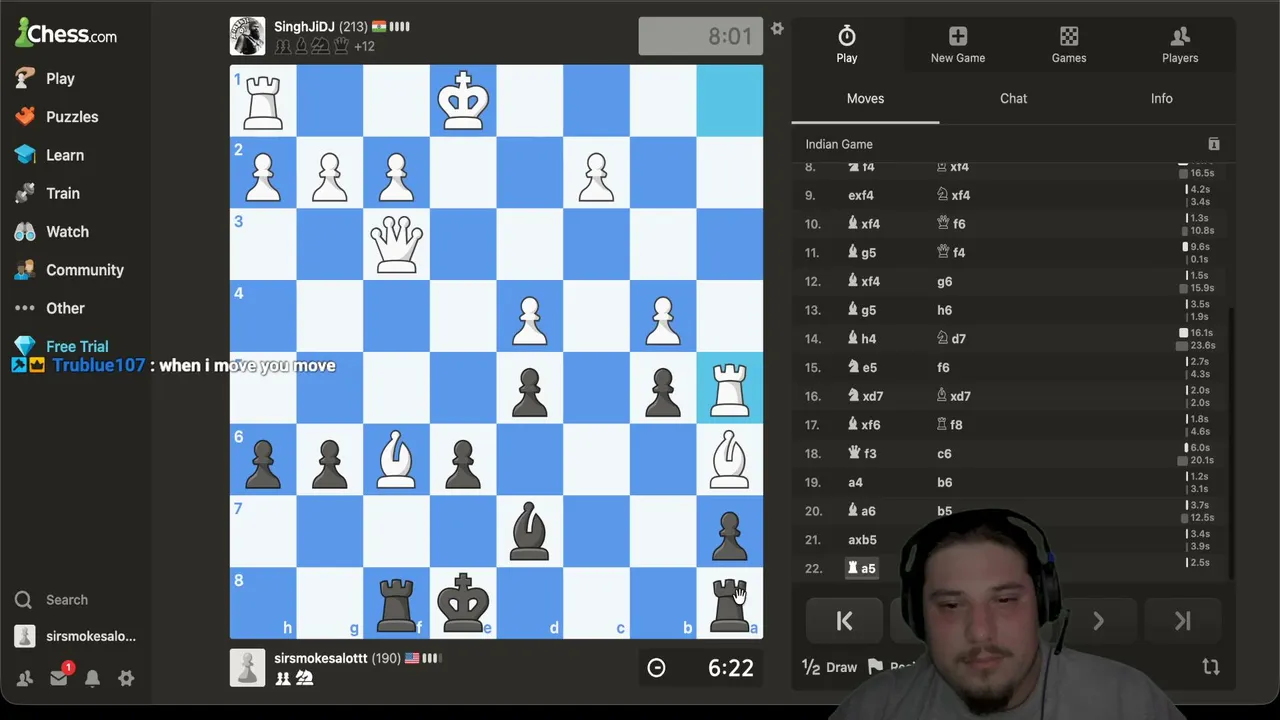Show the Info tab

[x=1161, y=98]
